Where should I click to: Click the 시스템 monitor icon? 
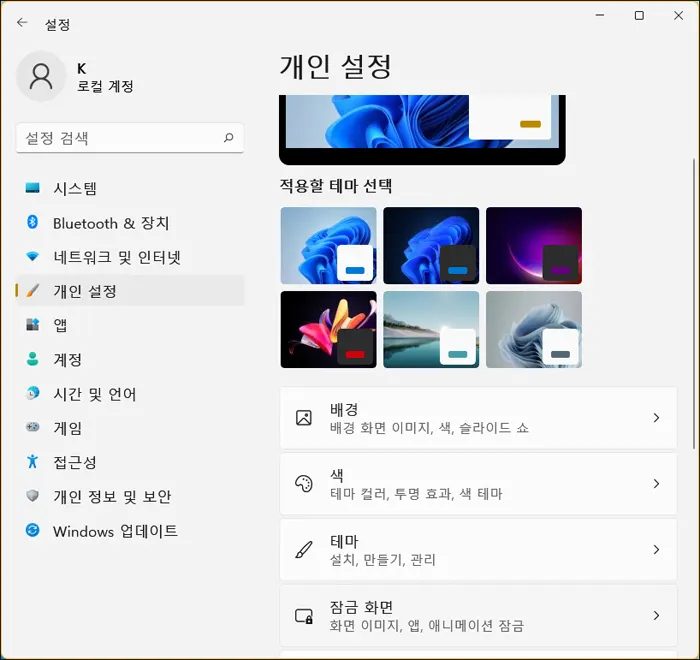click(x=32, y=188)
